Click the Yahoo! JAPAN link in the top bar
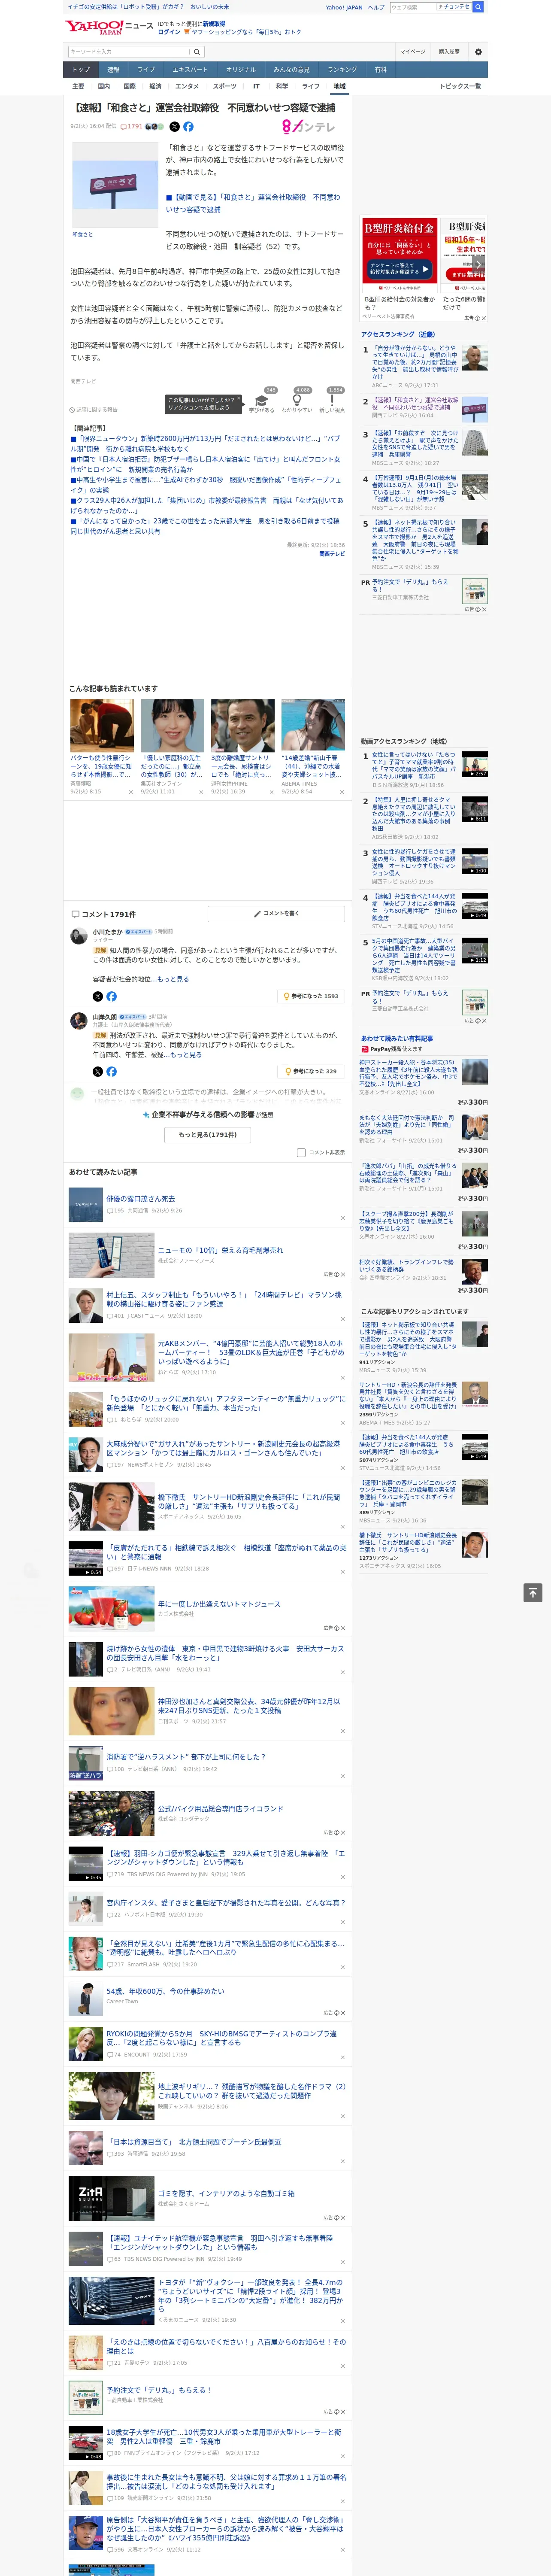551x2576 pixels. 344,7
